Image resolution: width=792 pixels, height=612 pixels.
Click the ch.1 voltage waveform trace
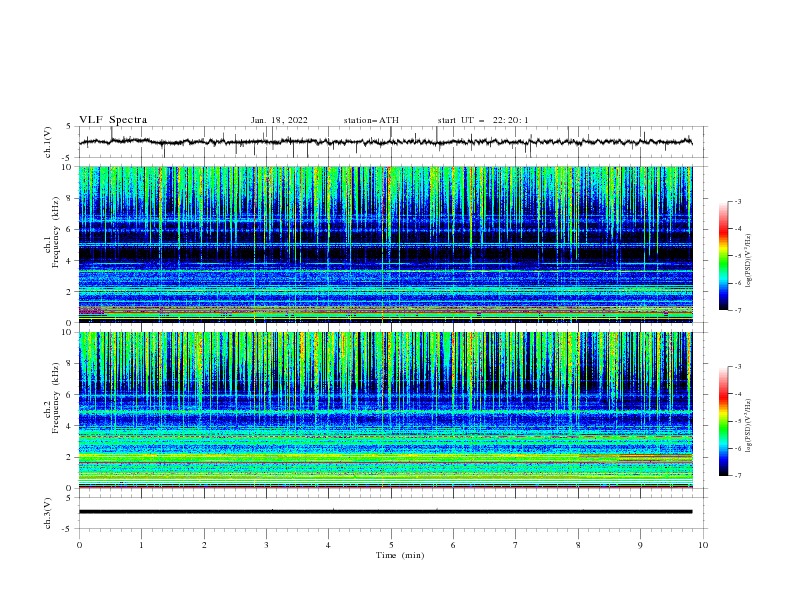tap(385, 142)
